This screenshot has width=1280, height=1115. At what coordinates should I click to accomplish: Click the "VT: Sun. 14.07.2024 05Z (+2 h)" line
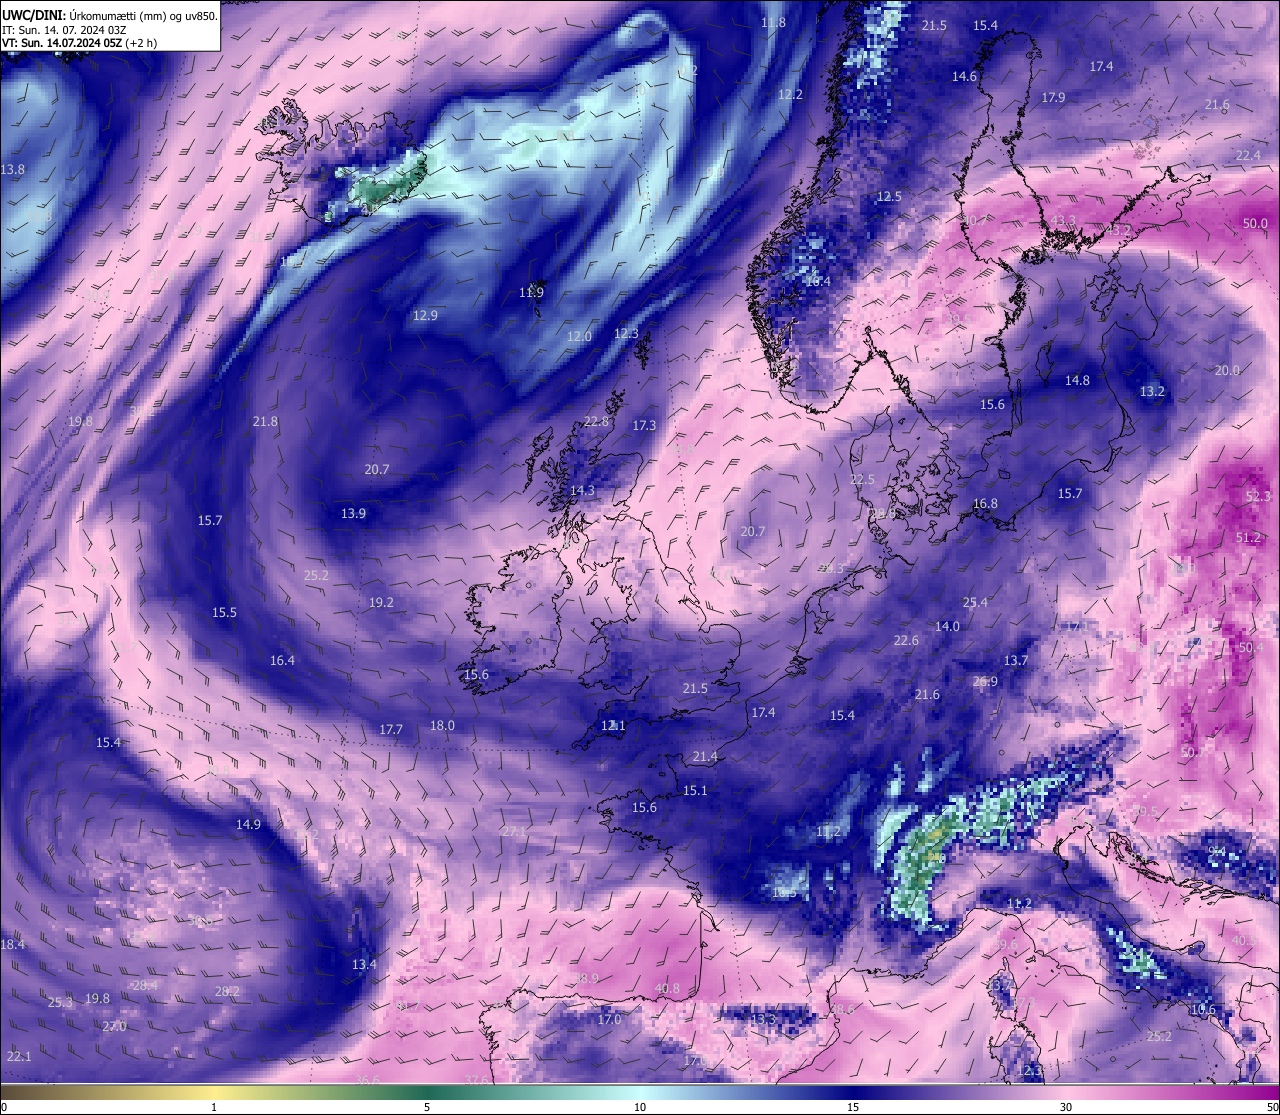point(79,43)
